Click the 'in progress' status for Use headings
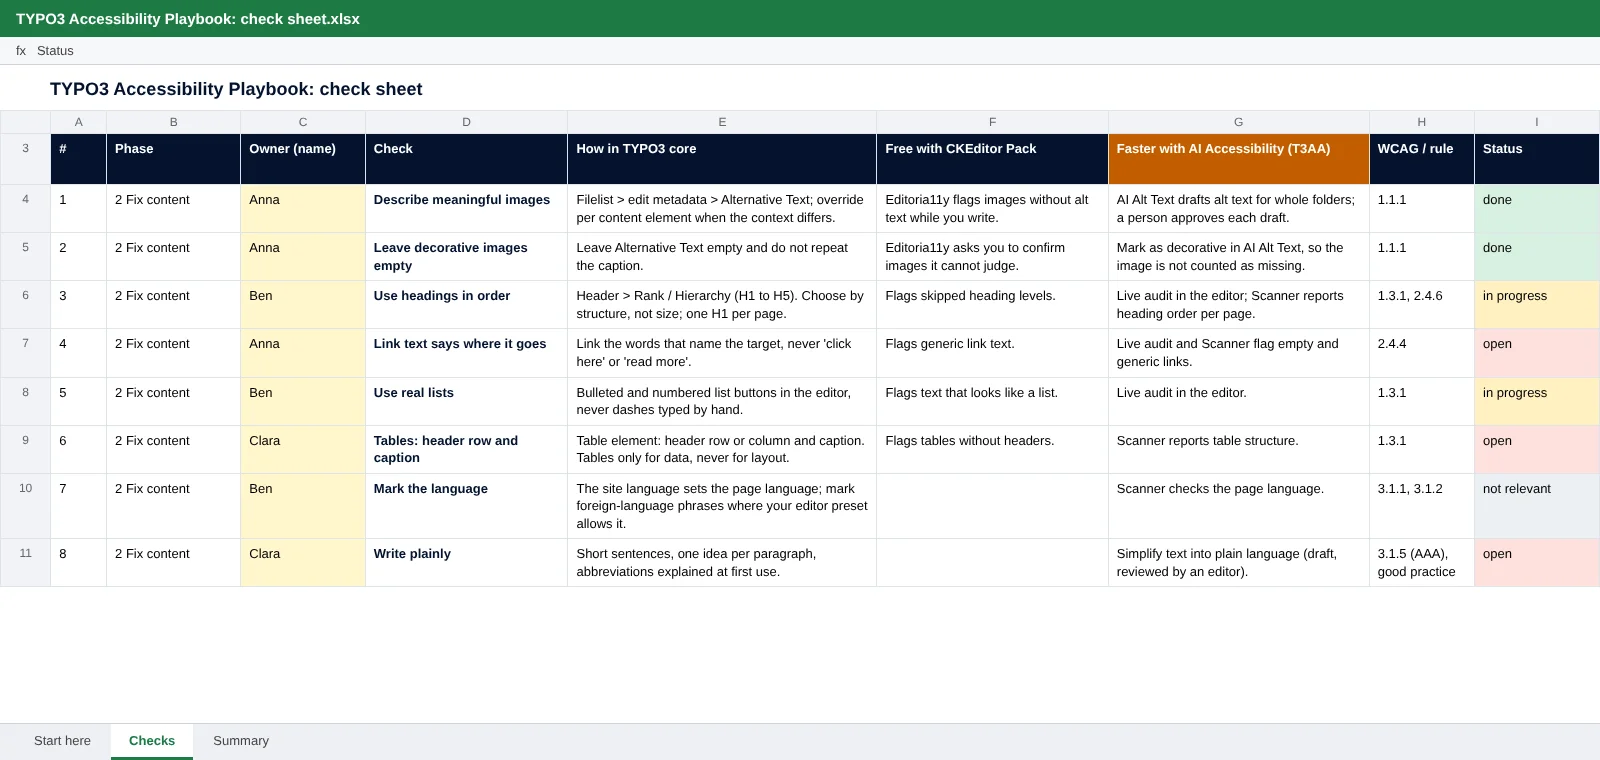1600x760 pixels. (x=1537, y=305)
